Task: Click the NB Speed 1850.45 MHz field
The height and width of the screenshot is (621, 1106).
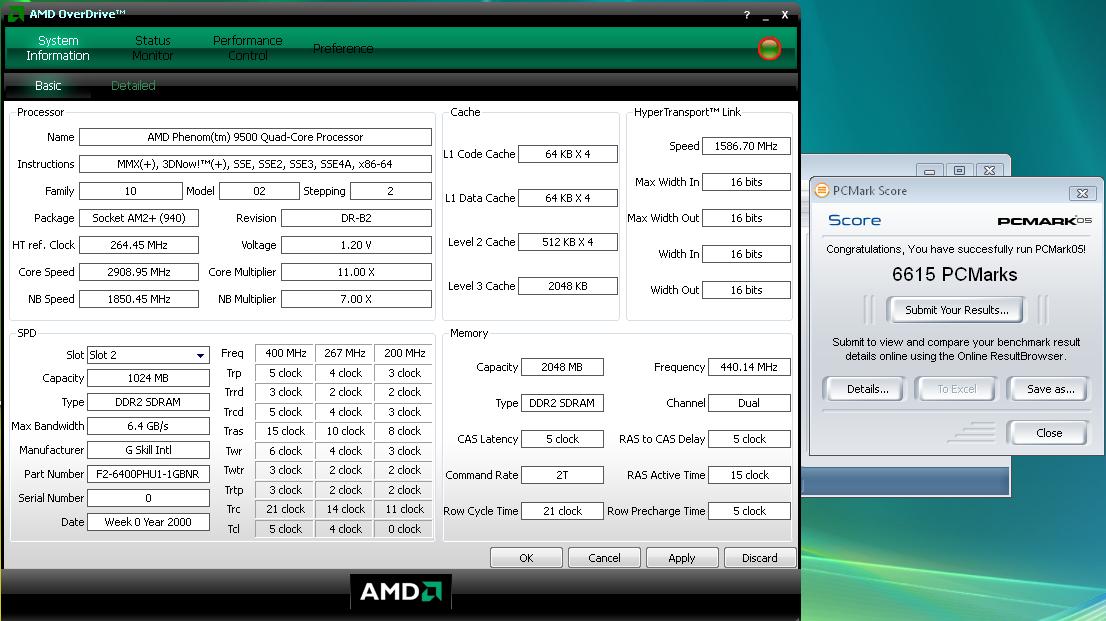Action: point(139,299)
